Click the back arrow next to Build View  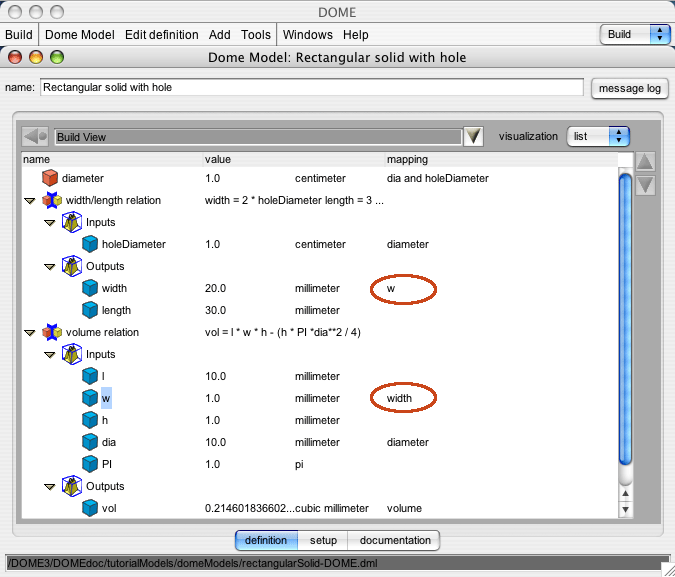tap(35, 136)
